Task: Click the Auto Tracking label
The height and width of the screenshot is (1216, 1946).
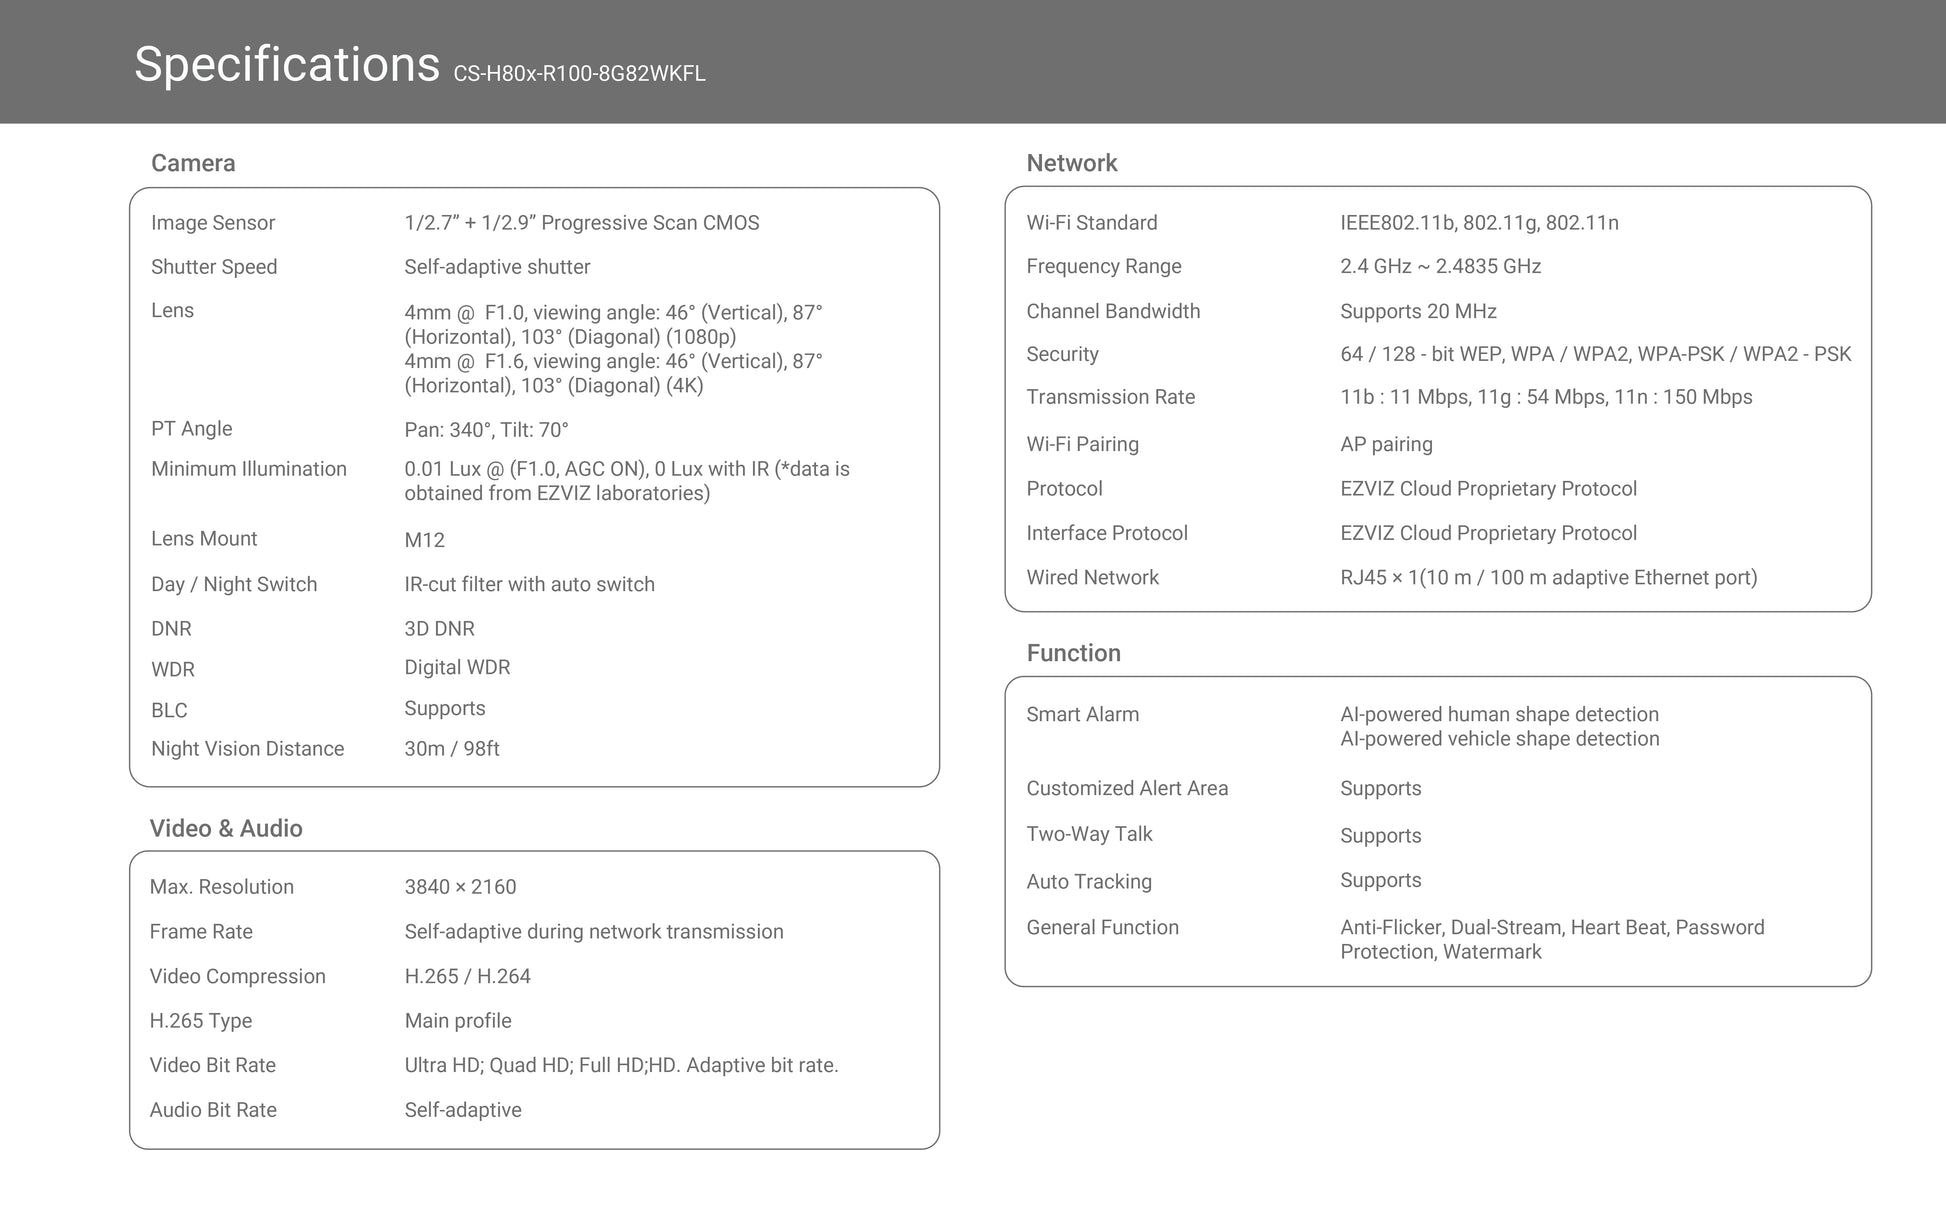Action: click(x=1089, y=881)
